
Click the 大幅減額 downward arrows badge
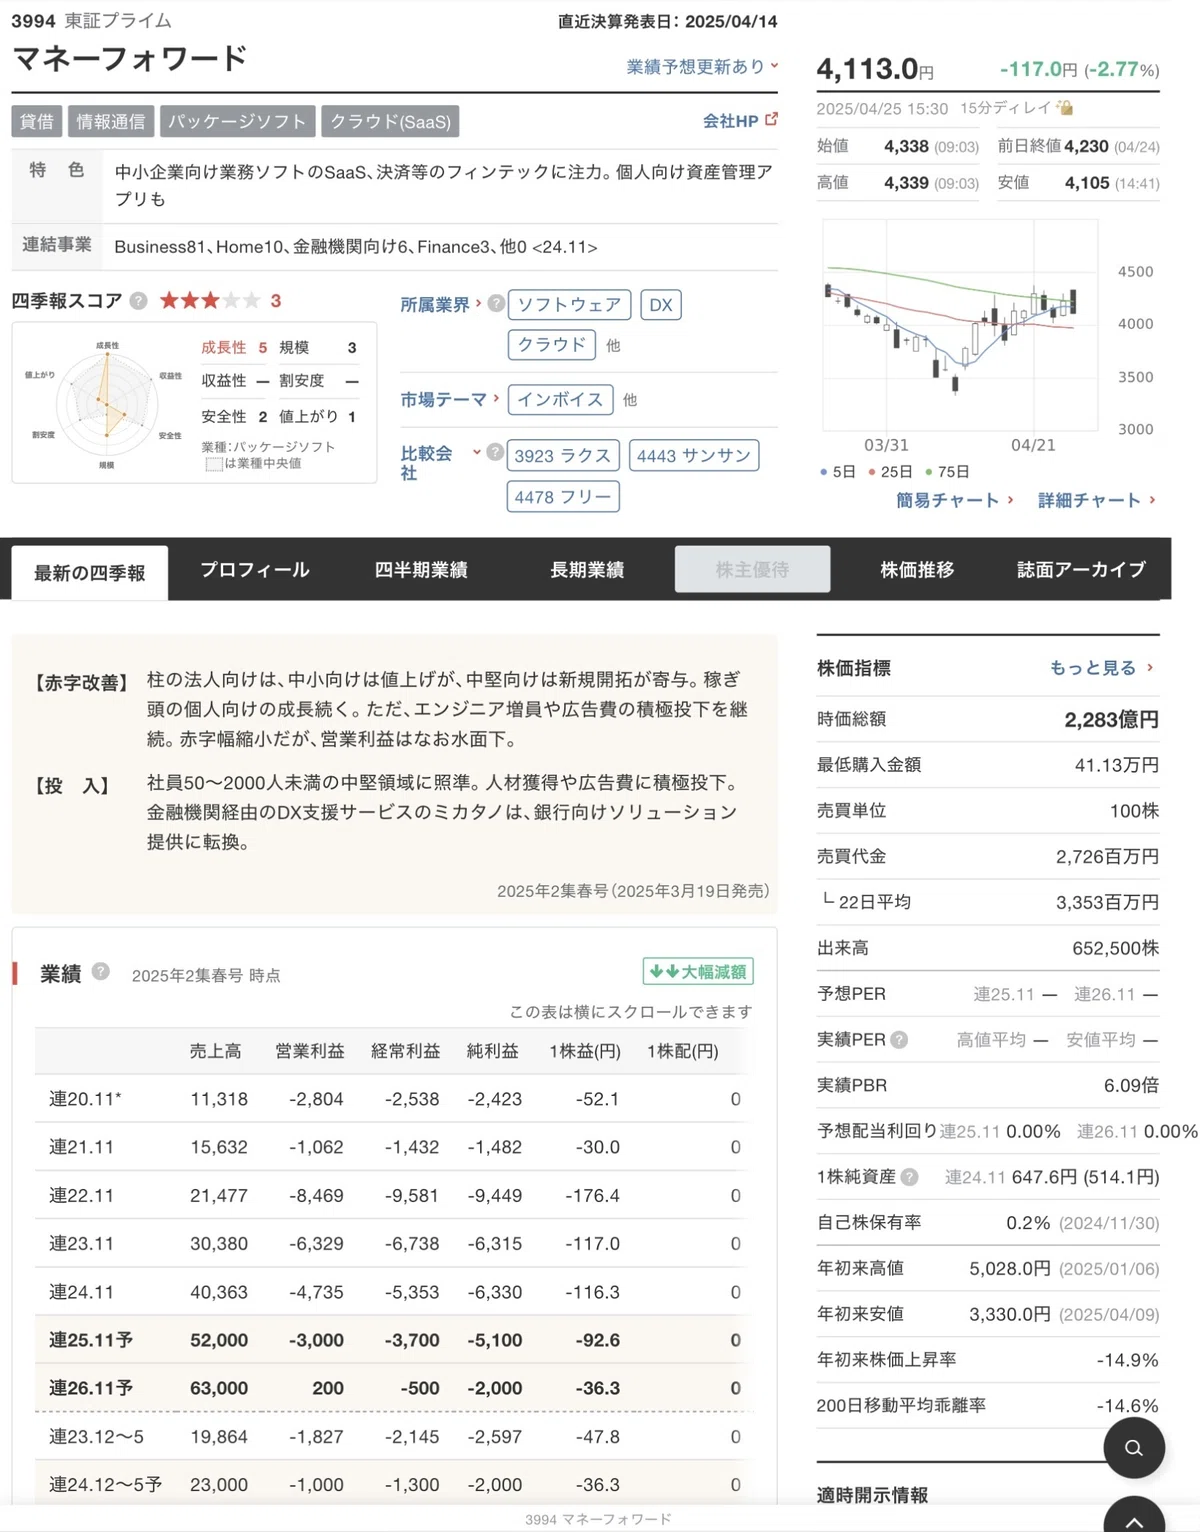tap(698, 971)
